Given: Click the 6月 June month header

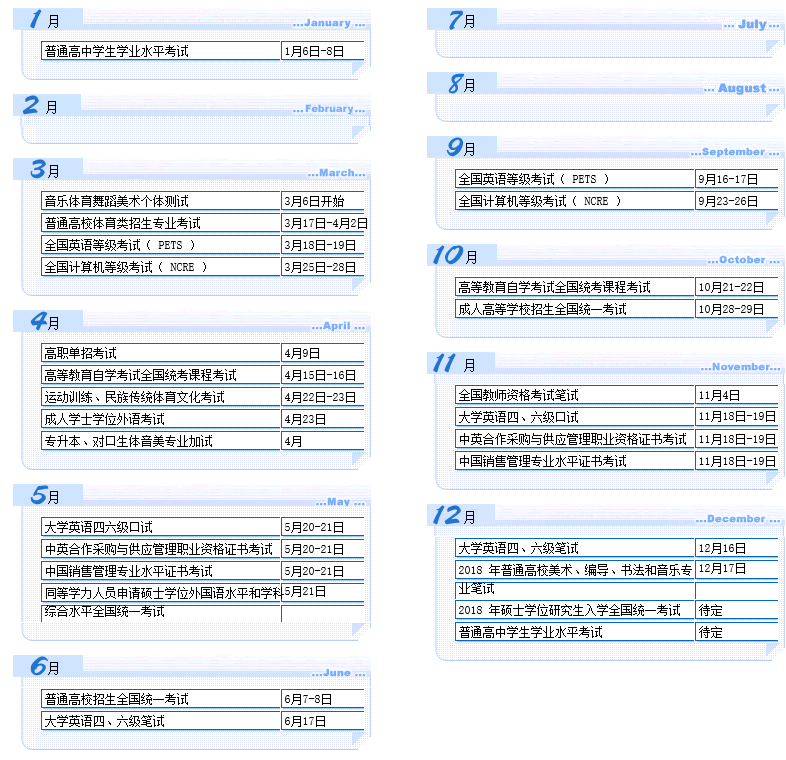Looking at the screenshot, I should (191, 666).
